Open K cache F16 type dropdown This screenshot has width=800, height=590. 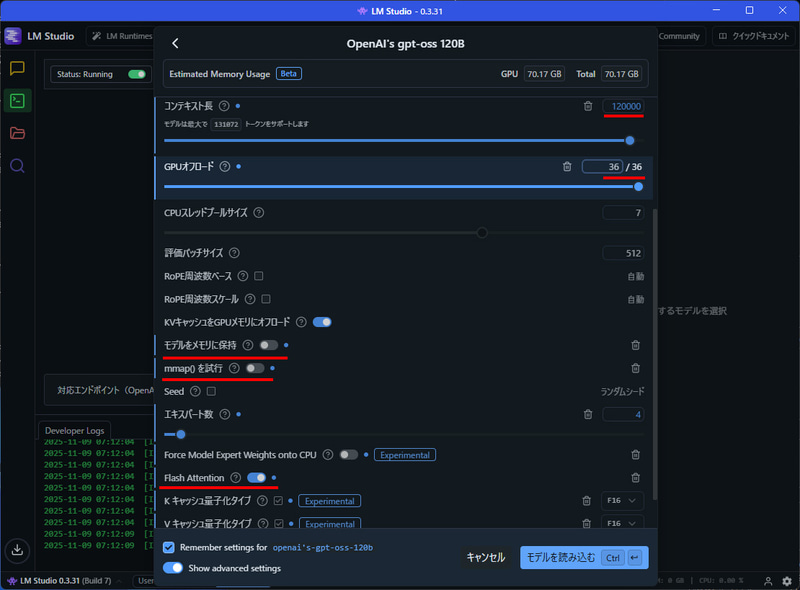click(622, 501)
